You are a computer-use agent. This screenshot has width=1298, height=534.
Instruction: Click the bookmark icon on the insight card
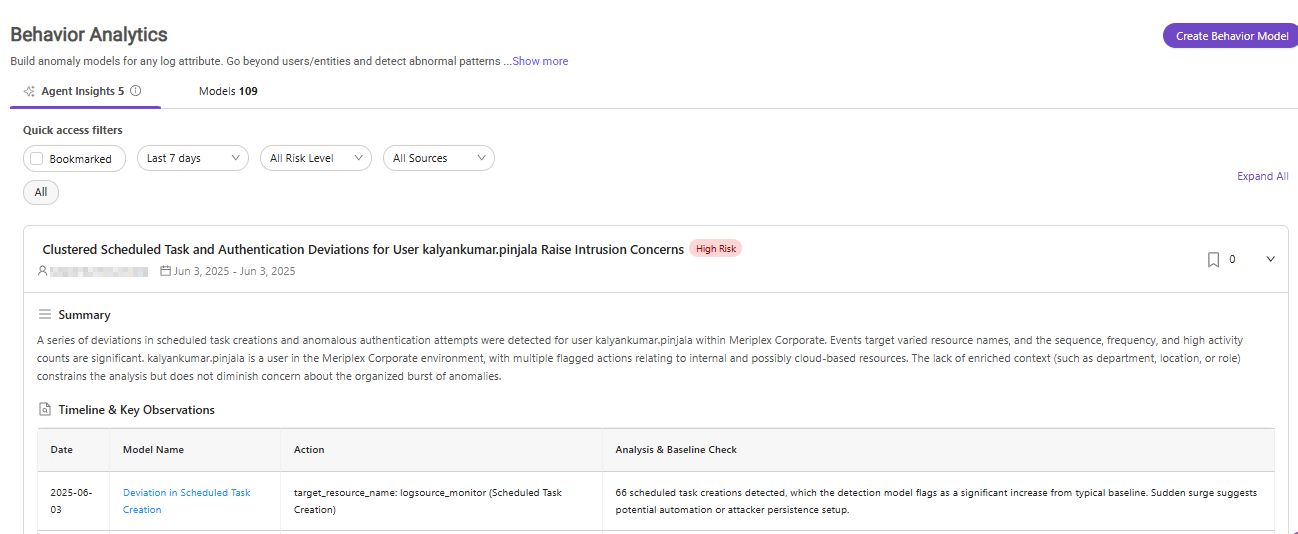tap(1213, 259)
